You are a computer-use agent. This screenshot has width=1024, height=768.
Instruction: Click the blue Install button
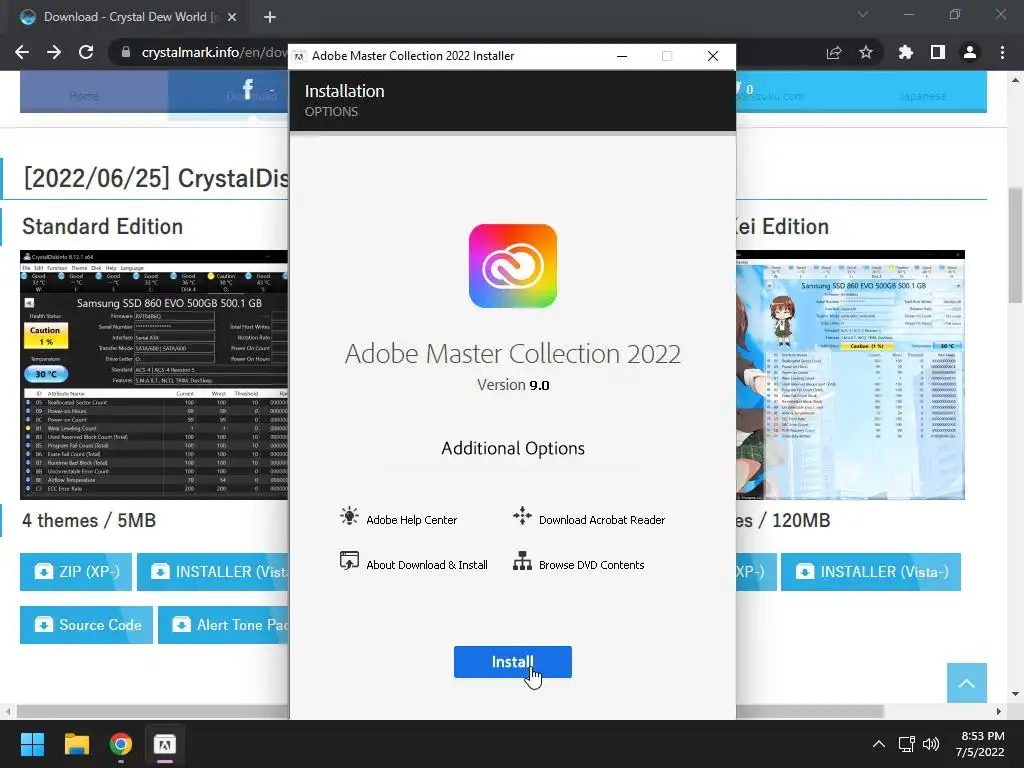tap(513, 662)
